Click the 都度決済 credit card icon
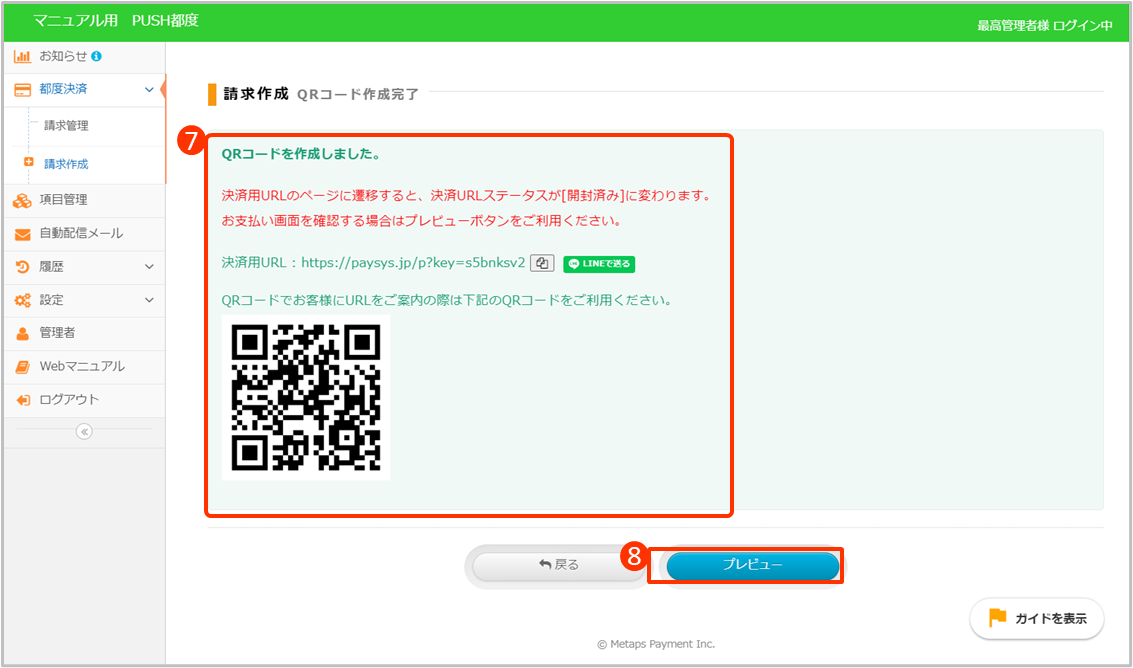 (22, 90)
